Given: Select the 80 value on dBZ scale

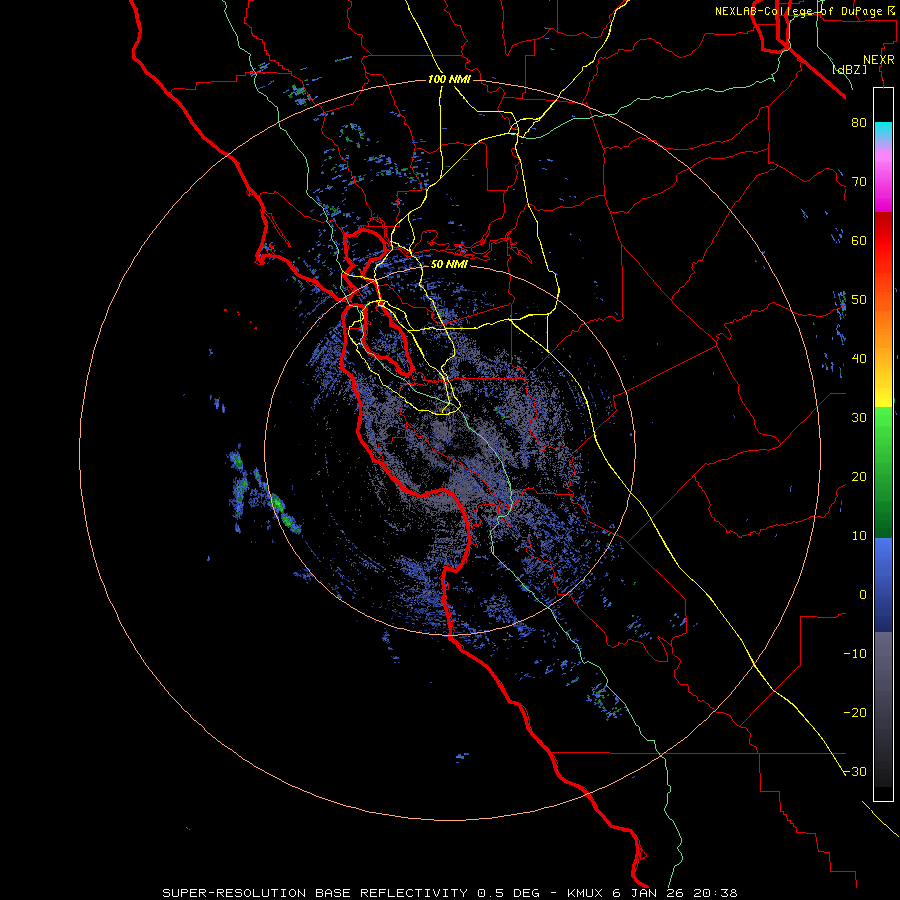Looking at the screenshot, I should pos(859,123).
